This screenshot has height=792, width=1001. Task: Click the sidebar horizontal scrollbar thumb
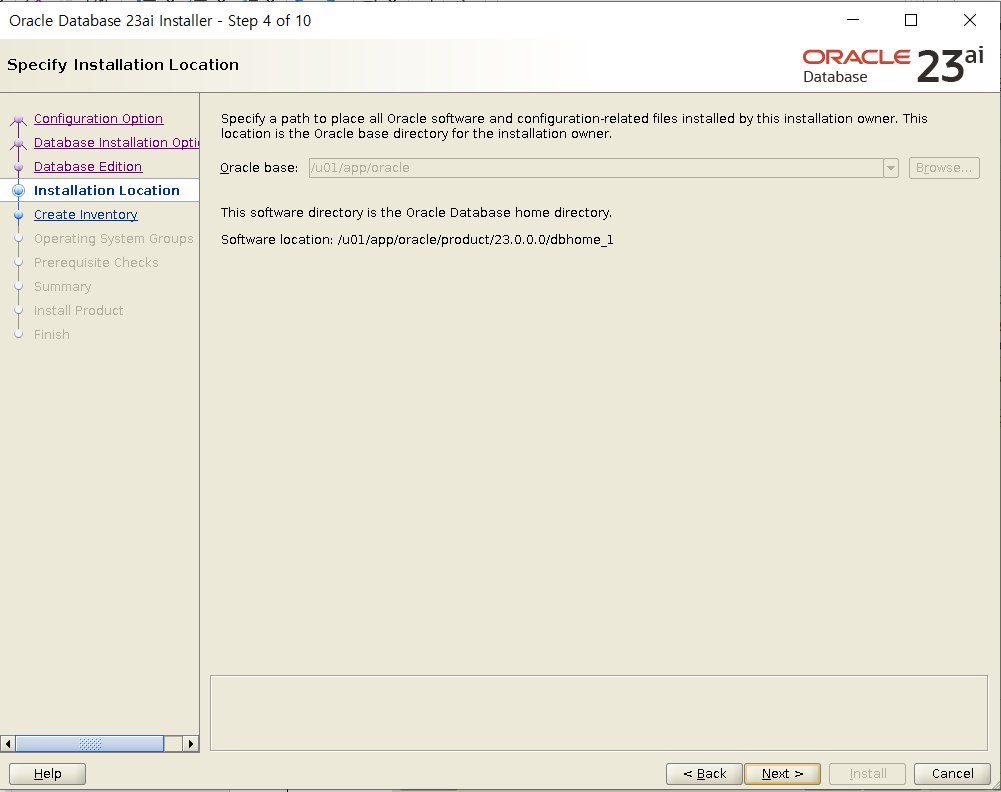89,743
